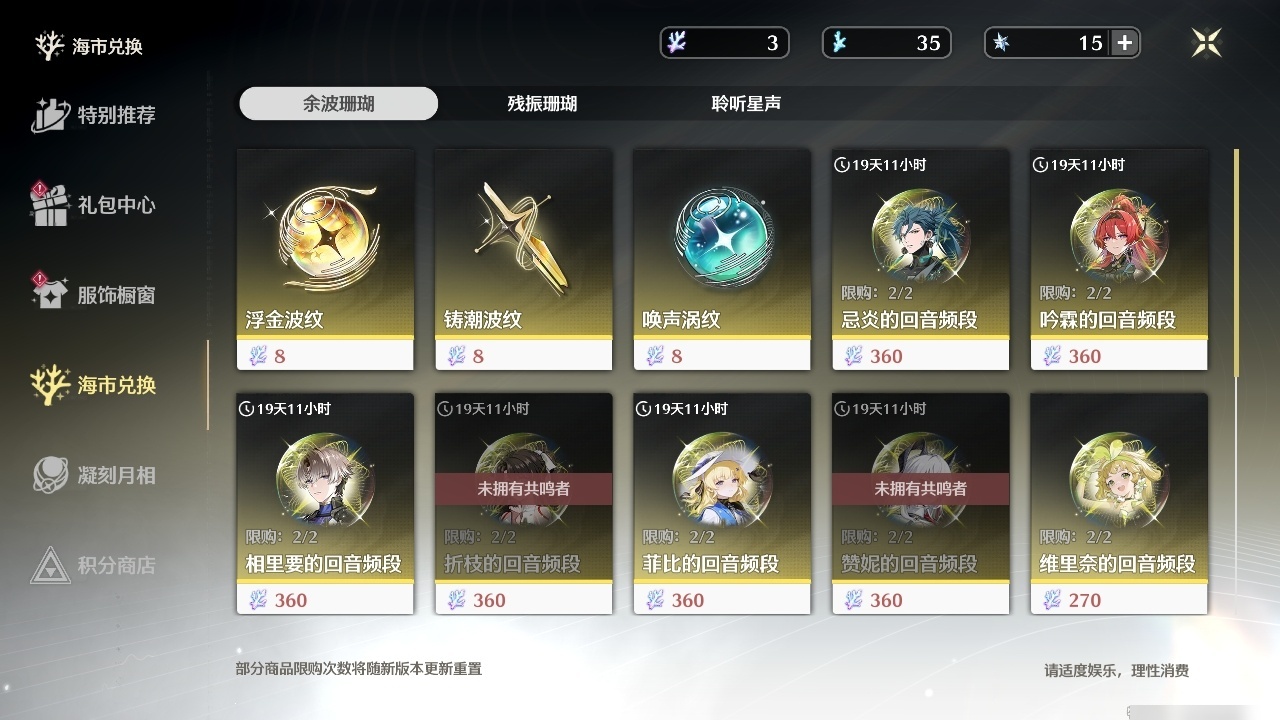Select 维里奈的回音频段 for 270

coord(1119,504)
